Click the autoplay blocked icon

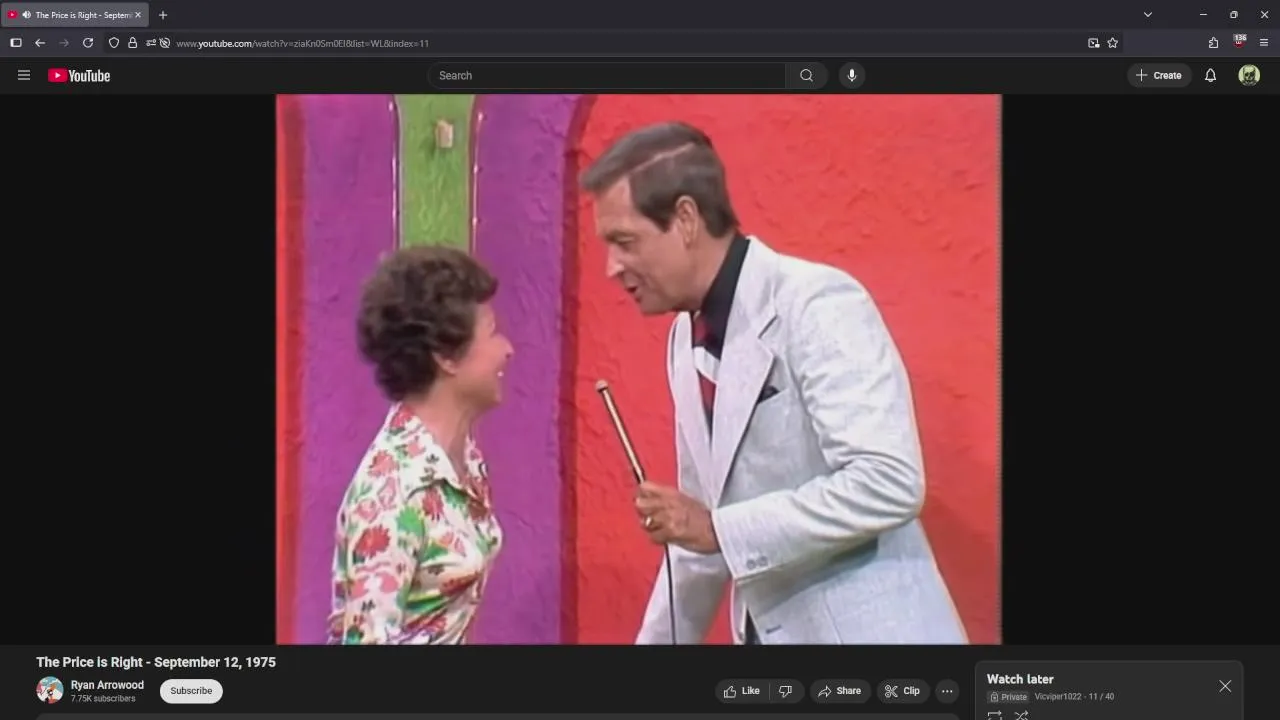pos(165,43)
